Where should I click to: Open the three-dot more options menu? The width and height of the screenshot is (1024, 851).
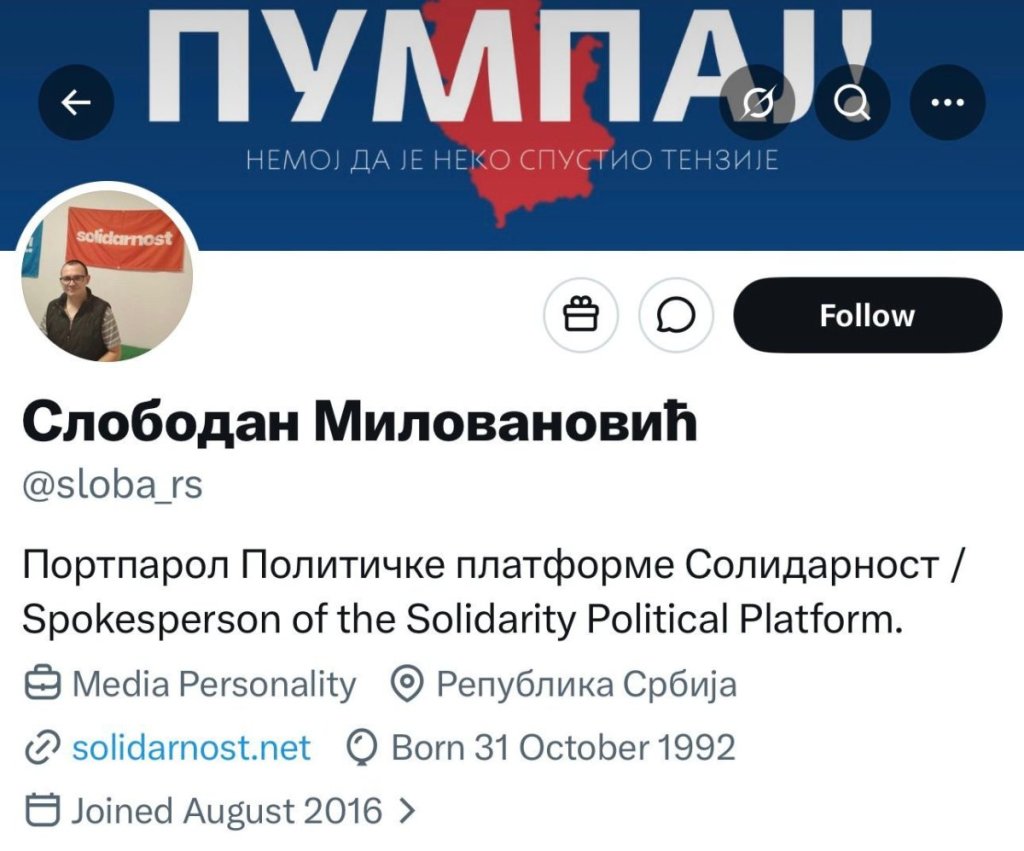click(x=947, y=102)
